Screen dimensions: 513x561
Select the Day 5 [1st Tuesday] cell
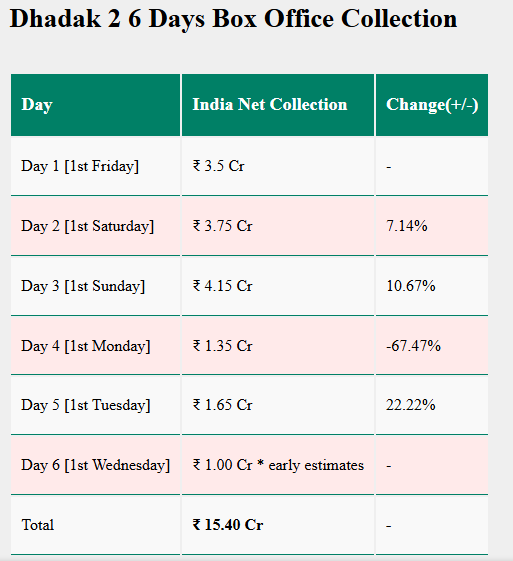click(95, 405)
